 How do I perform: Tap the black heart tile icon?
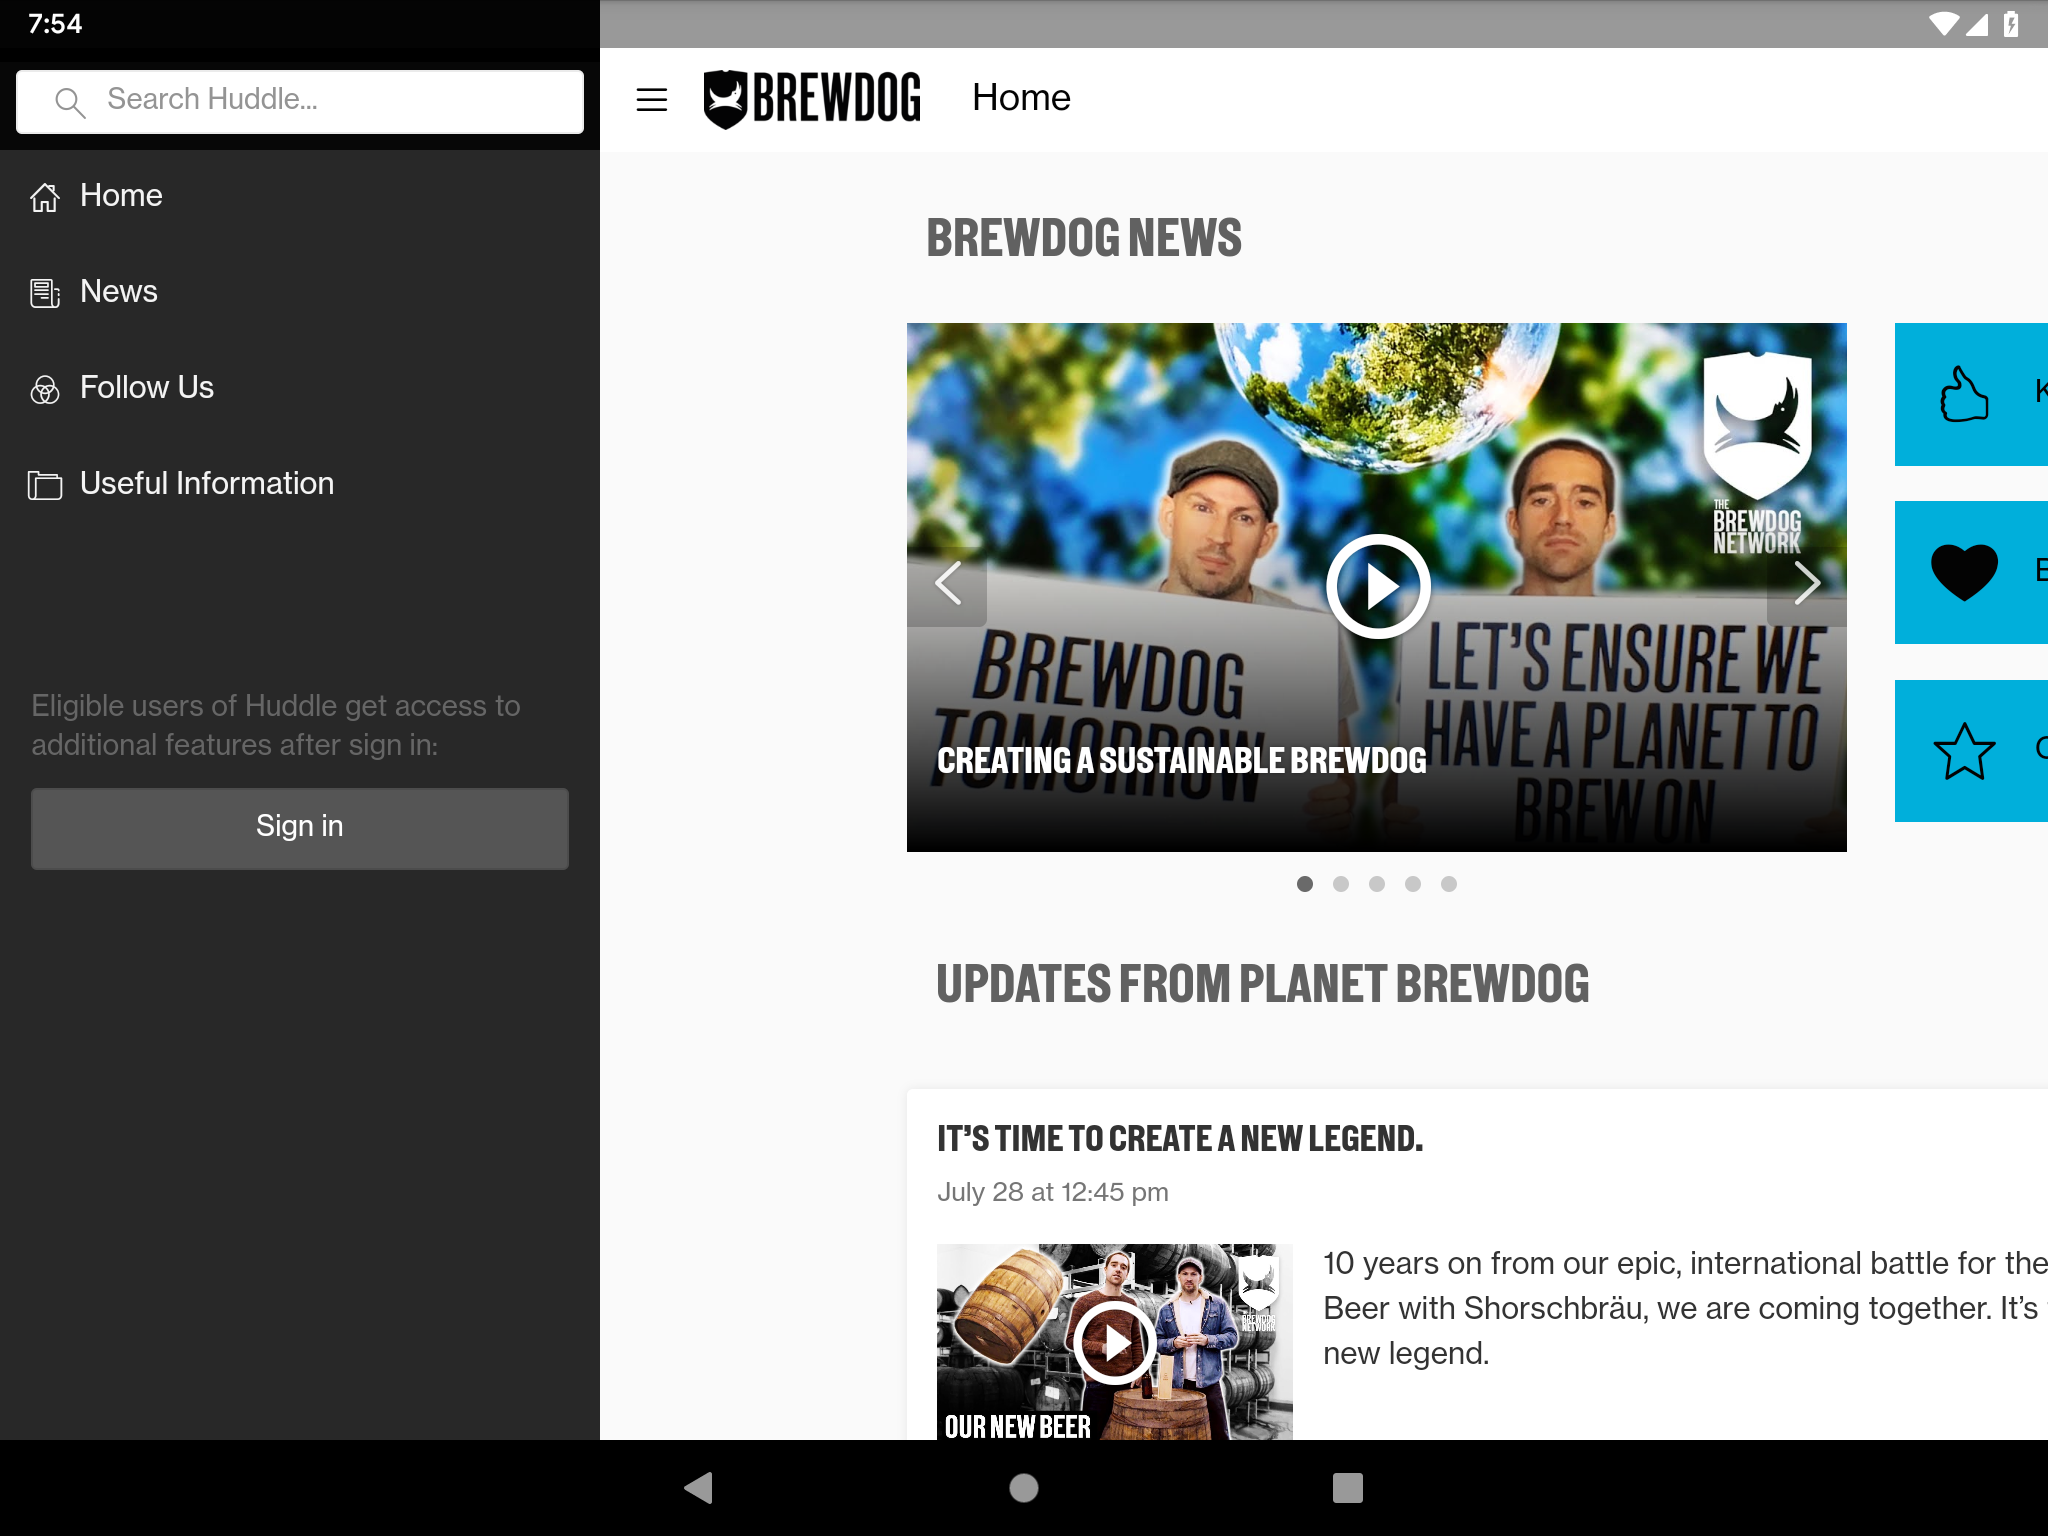1964,572
